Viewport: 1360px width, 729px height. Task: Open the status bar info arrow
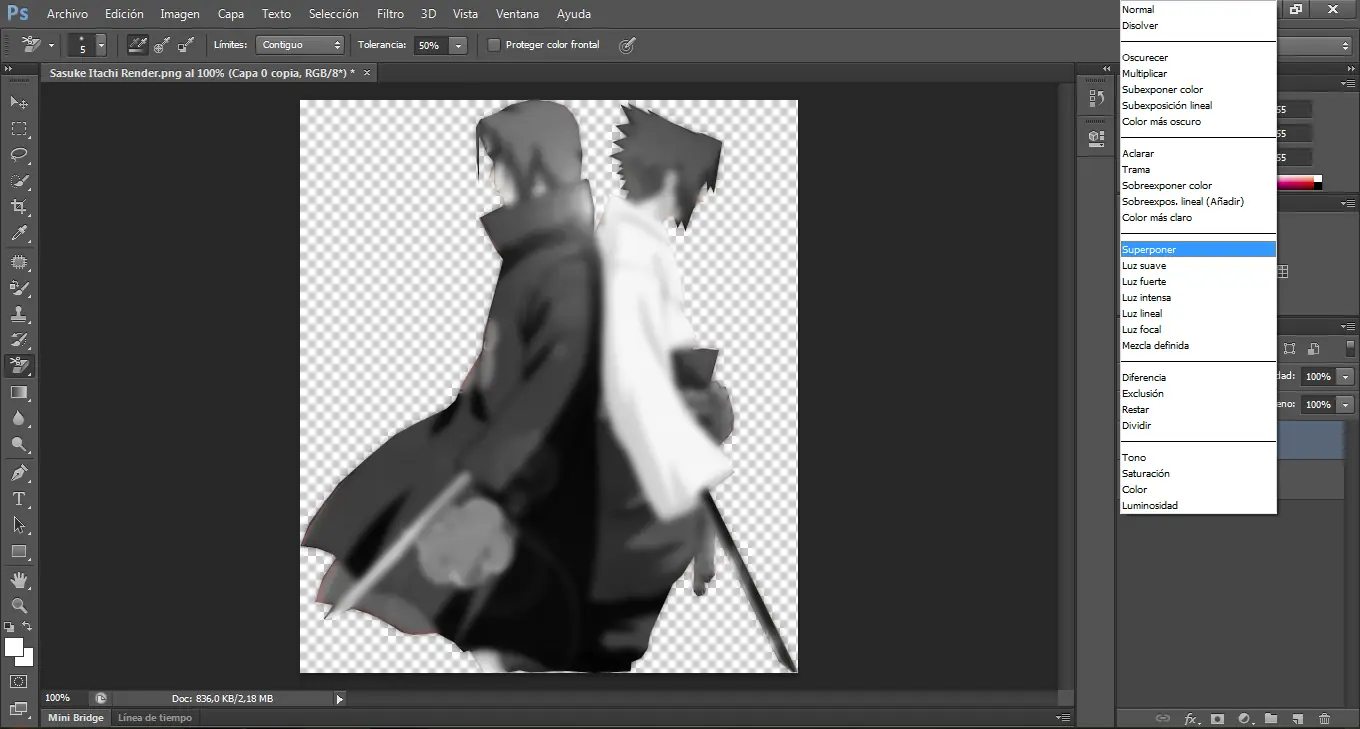(339, 699)
